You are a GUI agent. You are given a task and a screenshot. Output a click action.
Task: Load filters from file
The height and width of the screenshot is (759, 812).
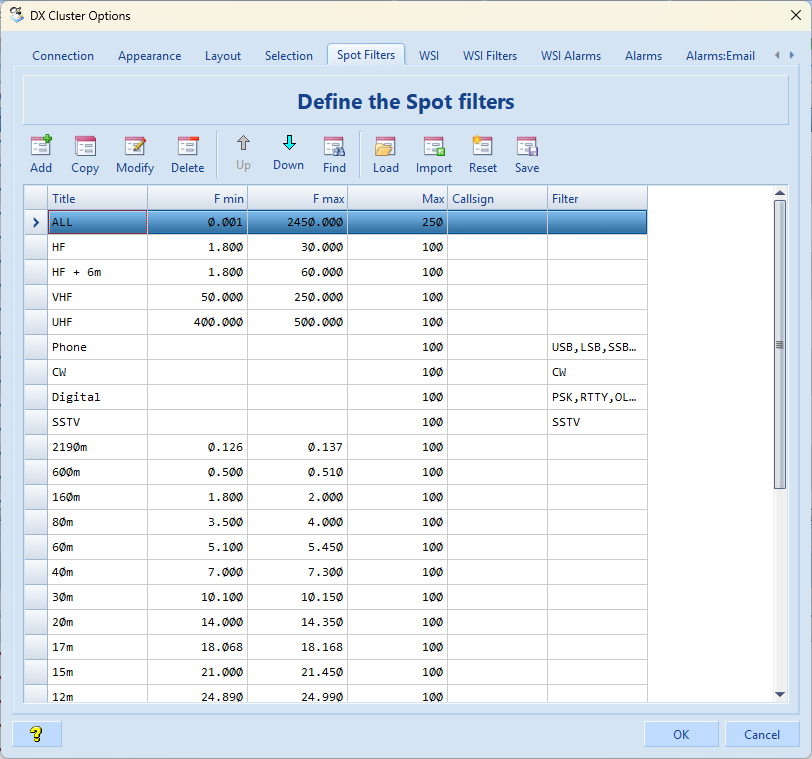point(386,154)
